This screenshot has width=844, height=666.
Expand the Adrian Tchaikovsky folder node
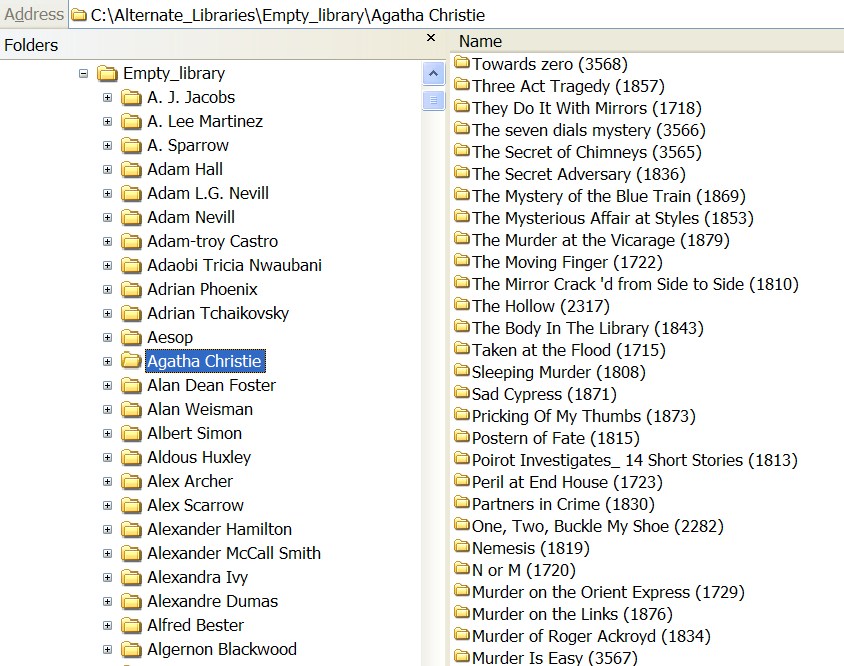108,313
